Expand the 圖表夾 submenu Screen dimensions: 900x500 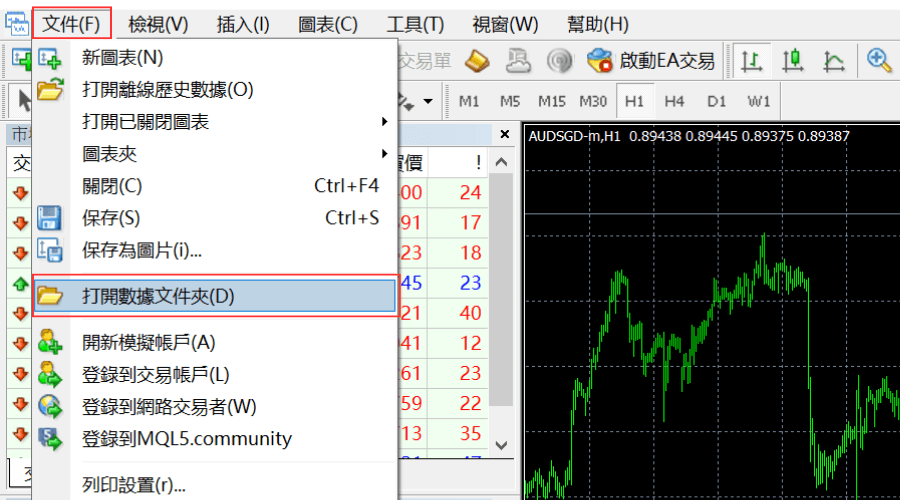click(x=215, y=154)
